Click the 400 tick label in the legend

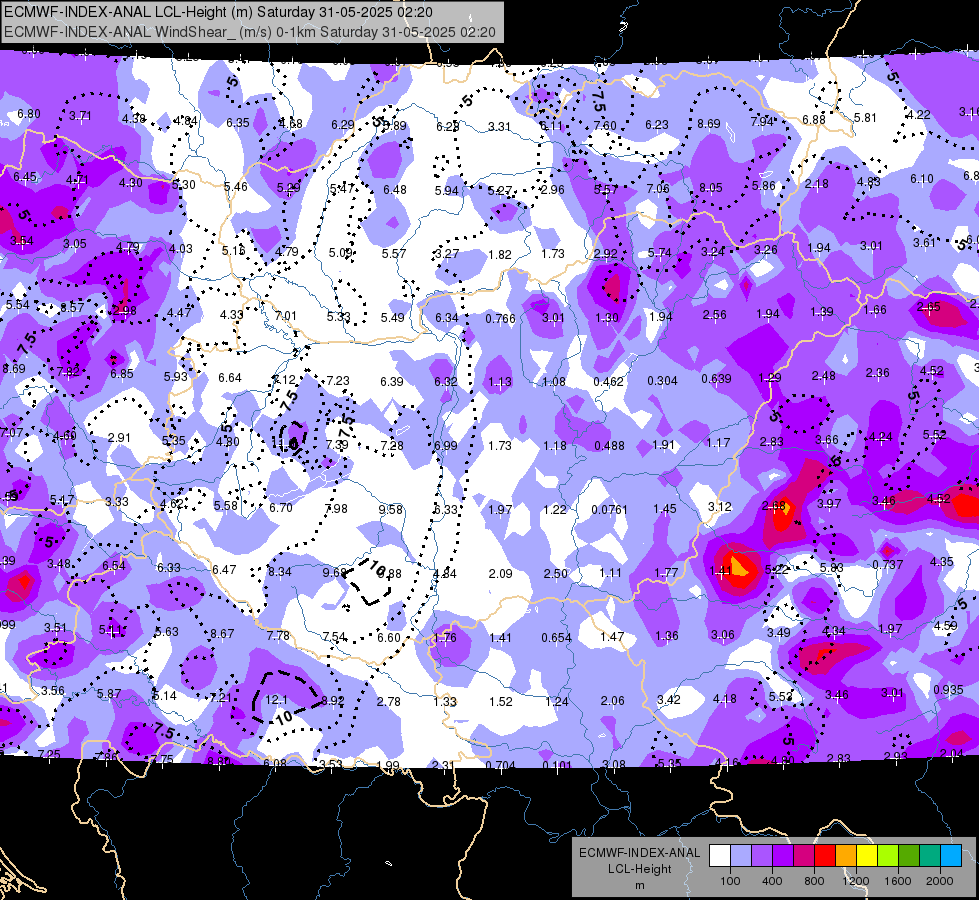point(772,881)
